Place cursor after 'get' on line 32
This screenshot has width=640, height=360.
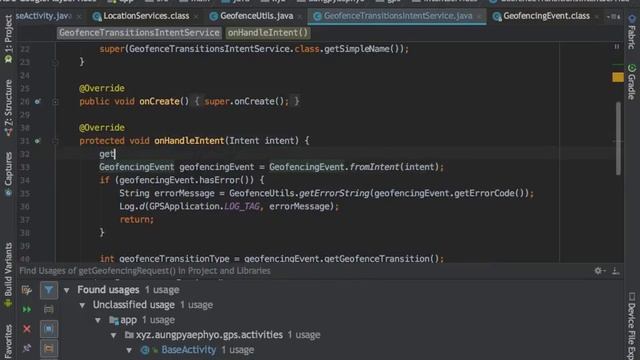116,154
